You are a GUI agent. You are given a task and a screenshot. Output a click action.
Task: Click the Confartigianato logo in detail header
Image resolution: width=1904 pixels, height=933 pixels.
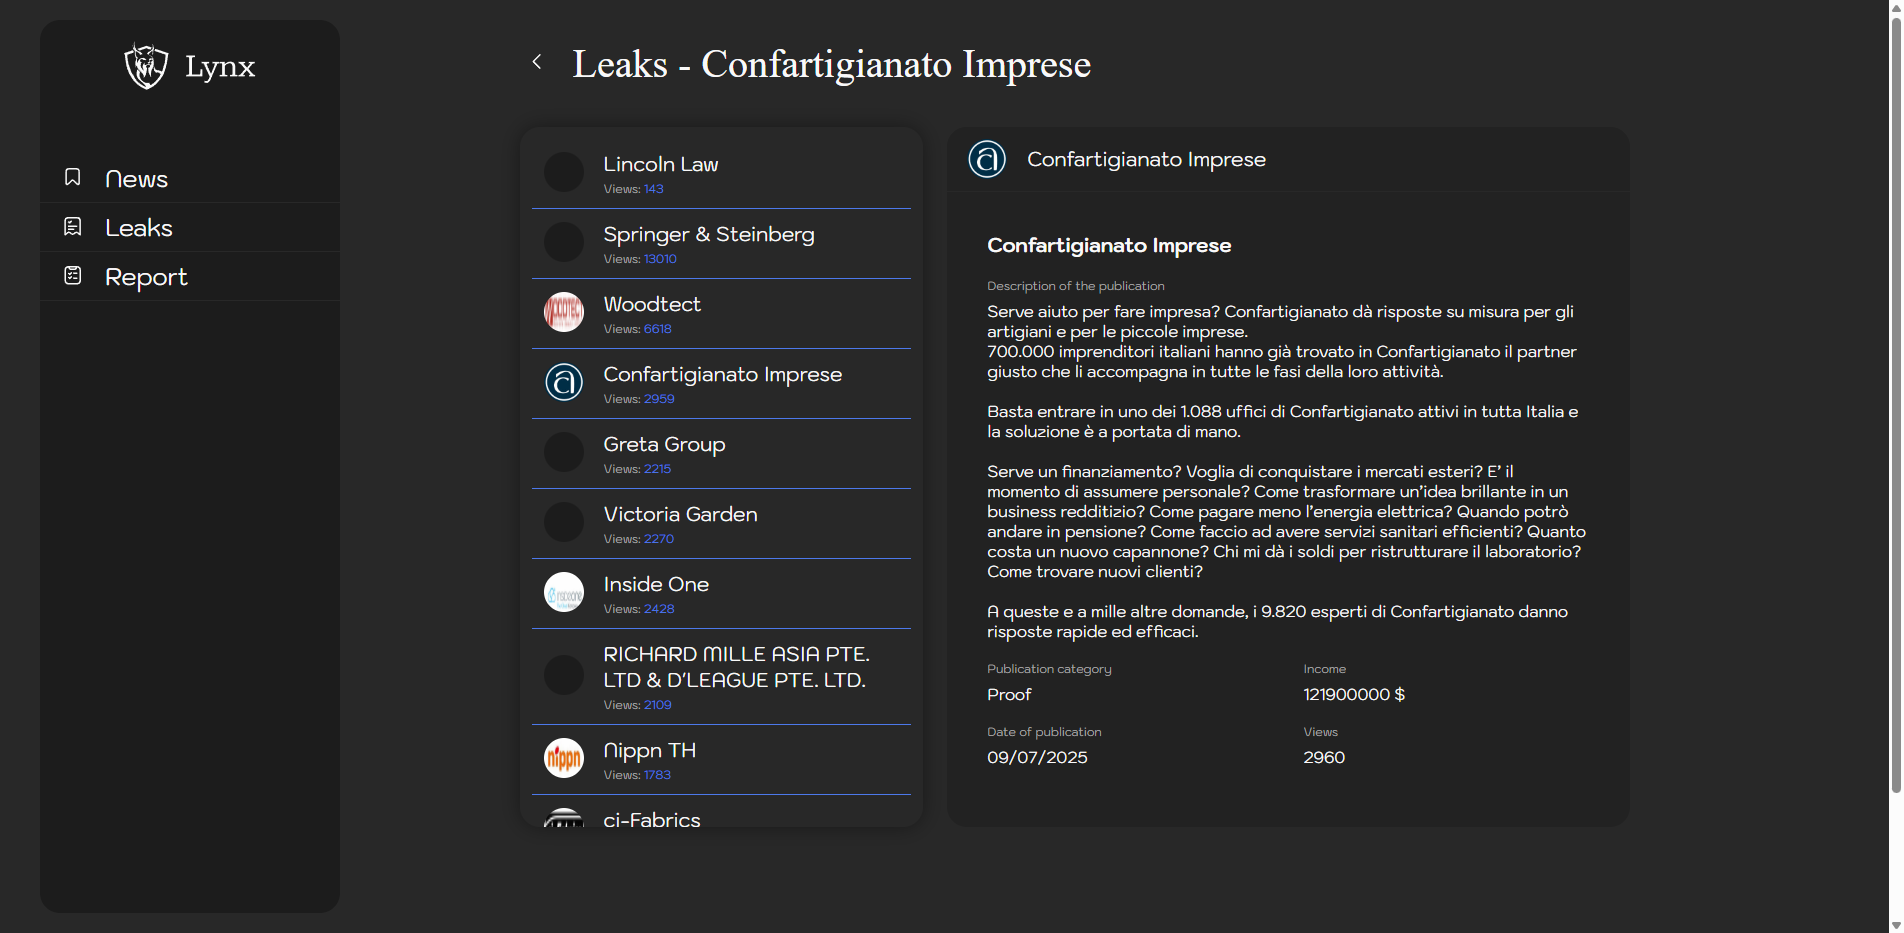point(987,159)
